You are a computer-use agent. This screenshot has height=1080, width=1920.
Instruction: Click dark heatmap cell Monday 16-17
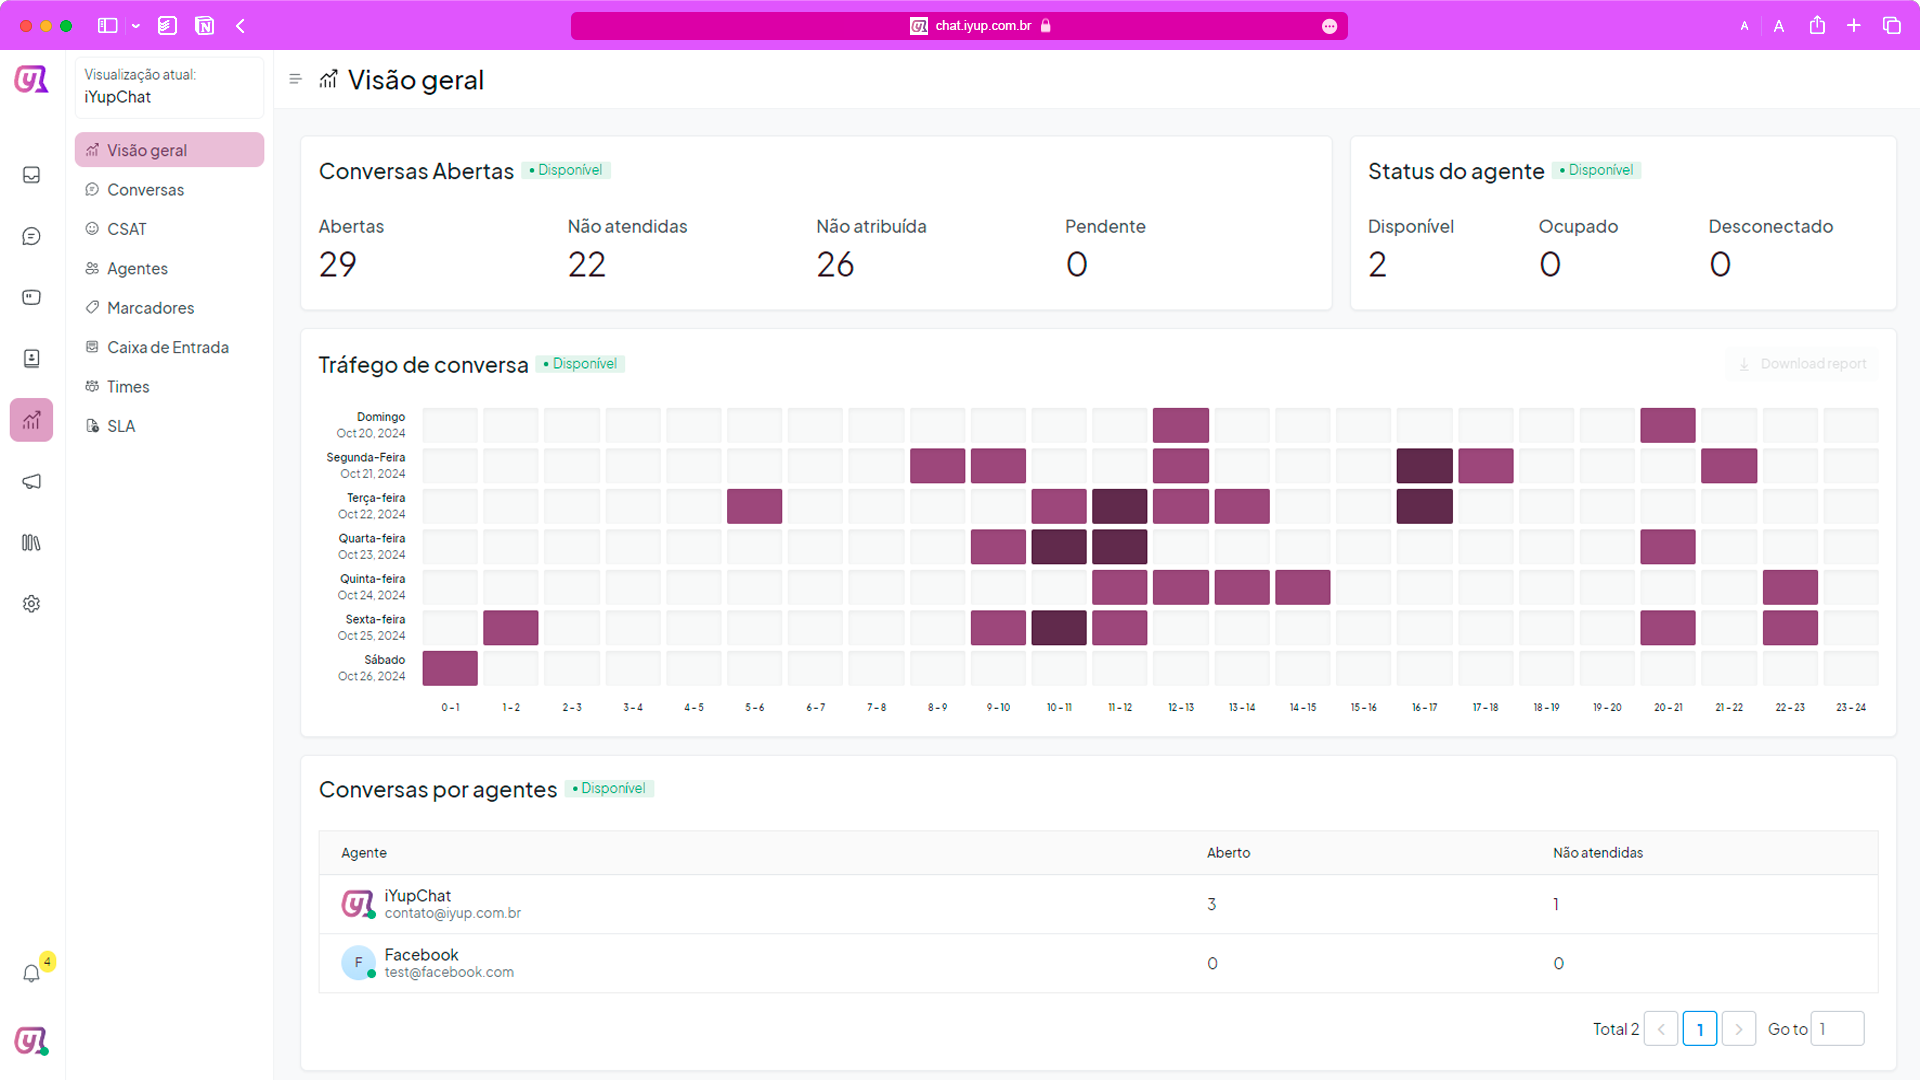1424,466
